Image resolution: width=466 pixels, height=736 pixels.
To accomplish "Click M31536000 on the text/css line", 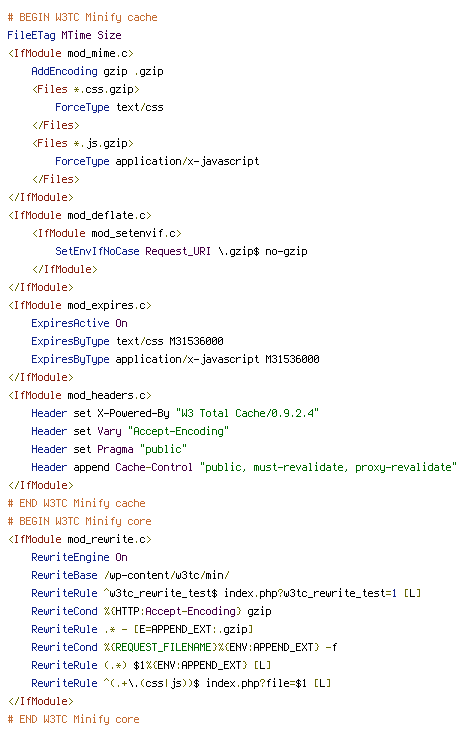I will [x=196, y=341].
